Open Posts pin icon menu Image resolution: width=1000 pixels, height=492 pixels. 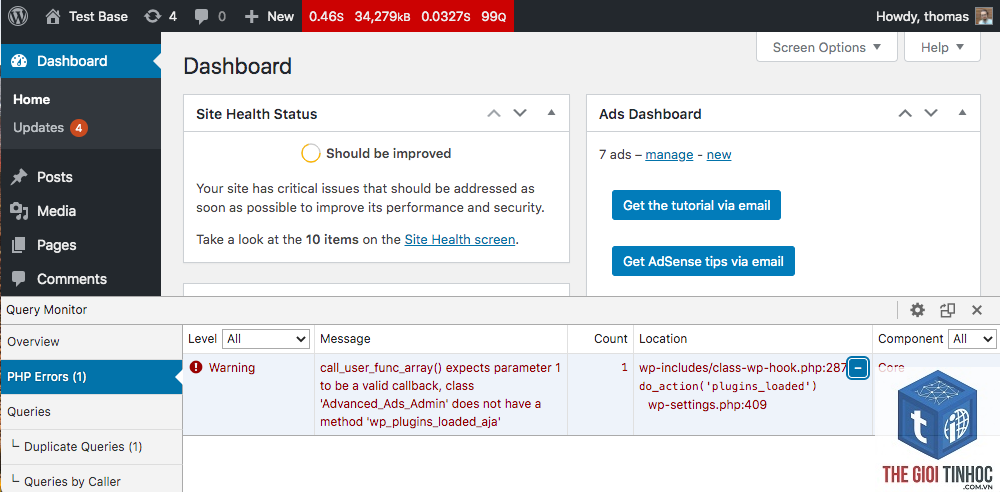[x=20, y=177]
